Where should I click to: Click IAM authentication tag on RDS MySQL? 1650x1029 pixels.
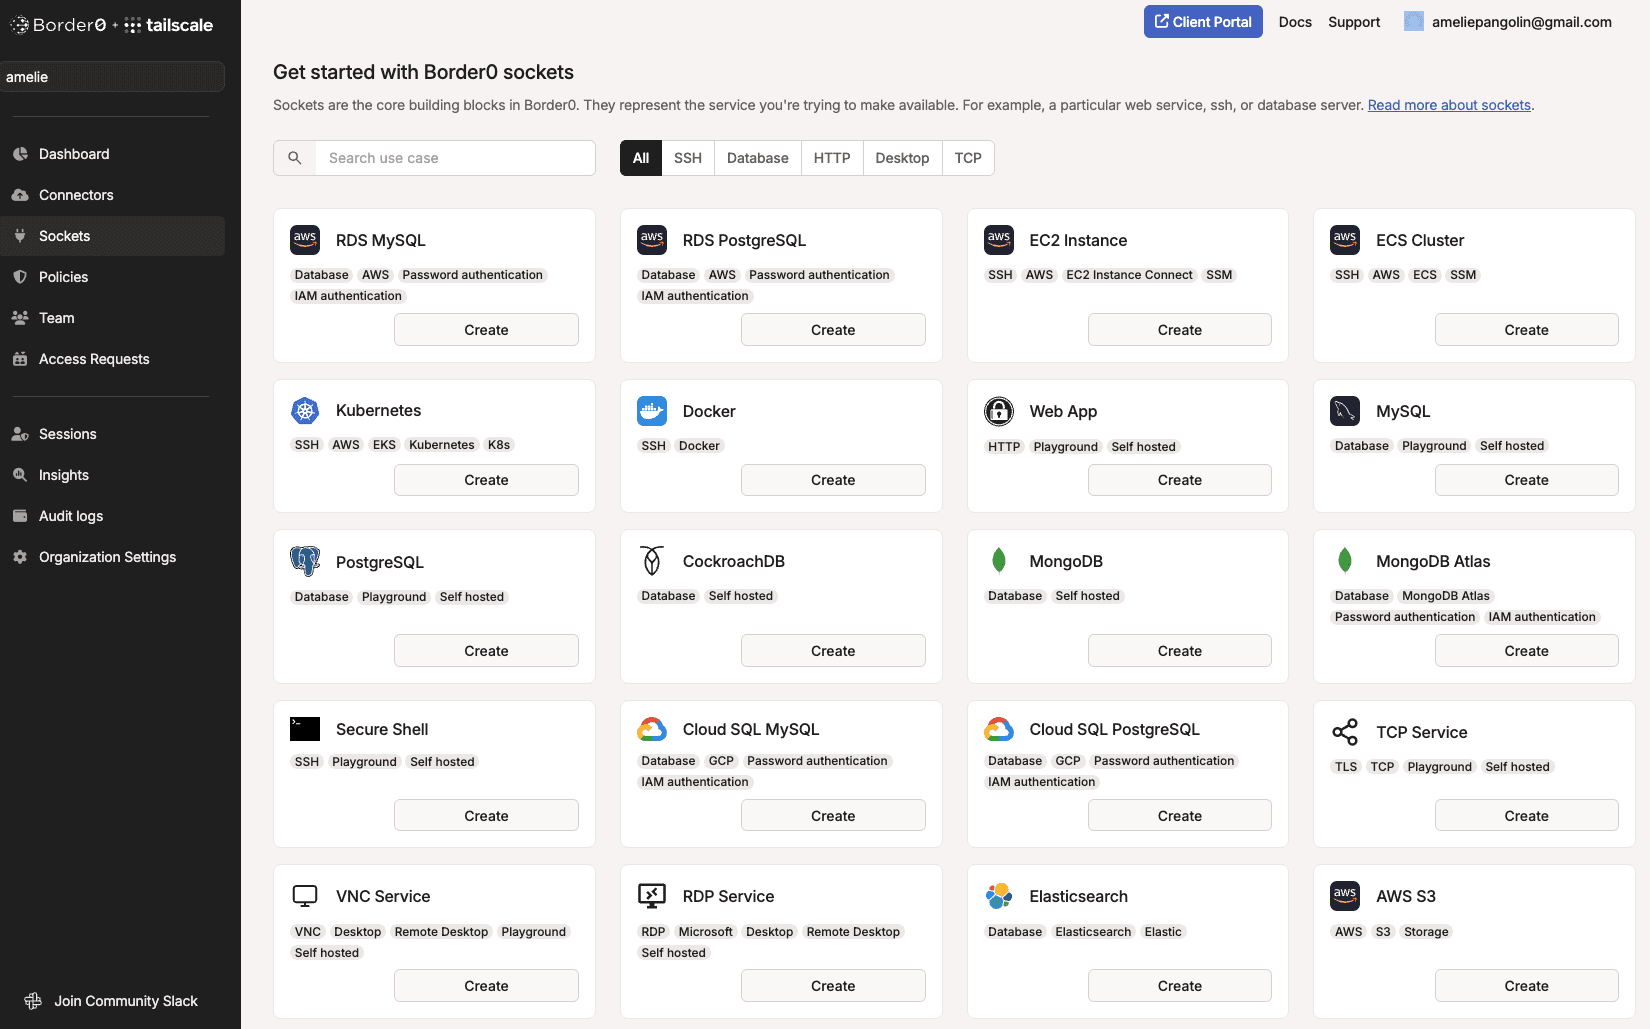pyautogui.click(x=348, y=296)
